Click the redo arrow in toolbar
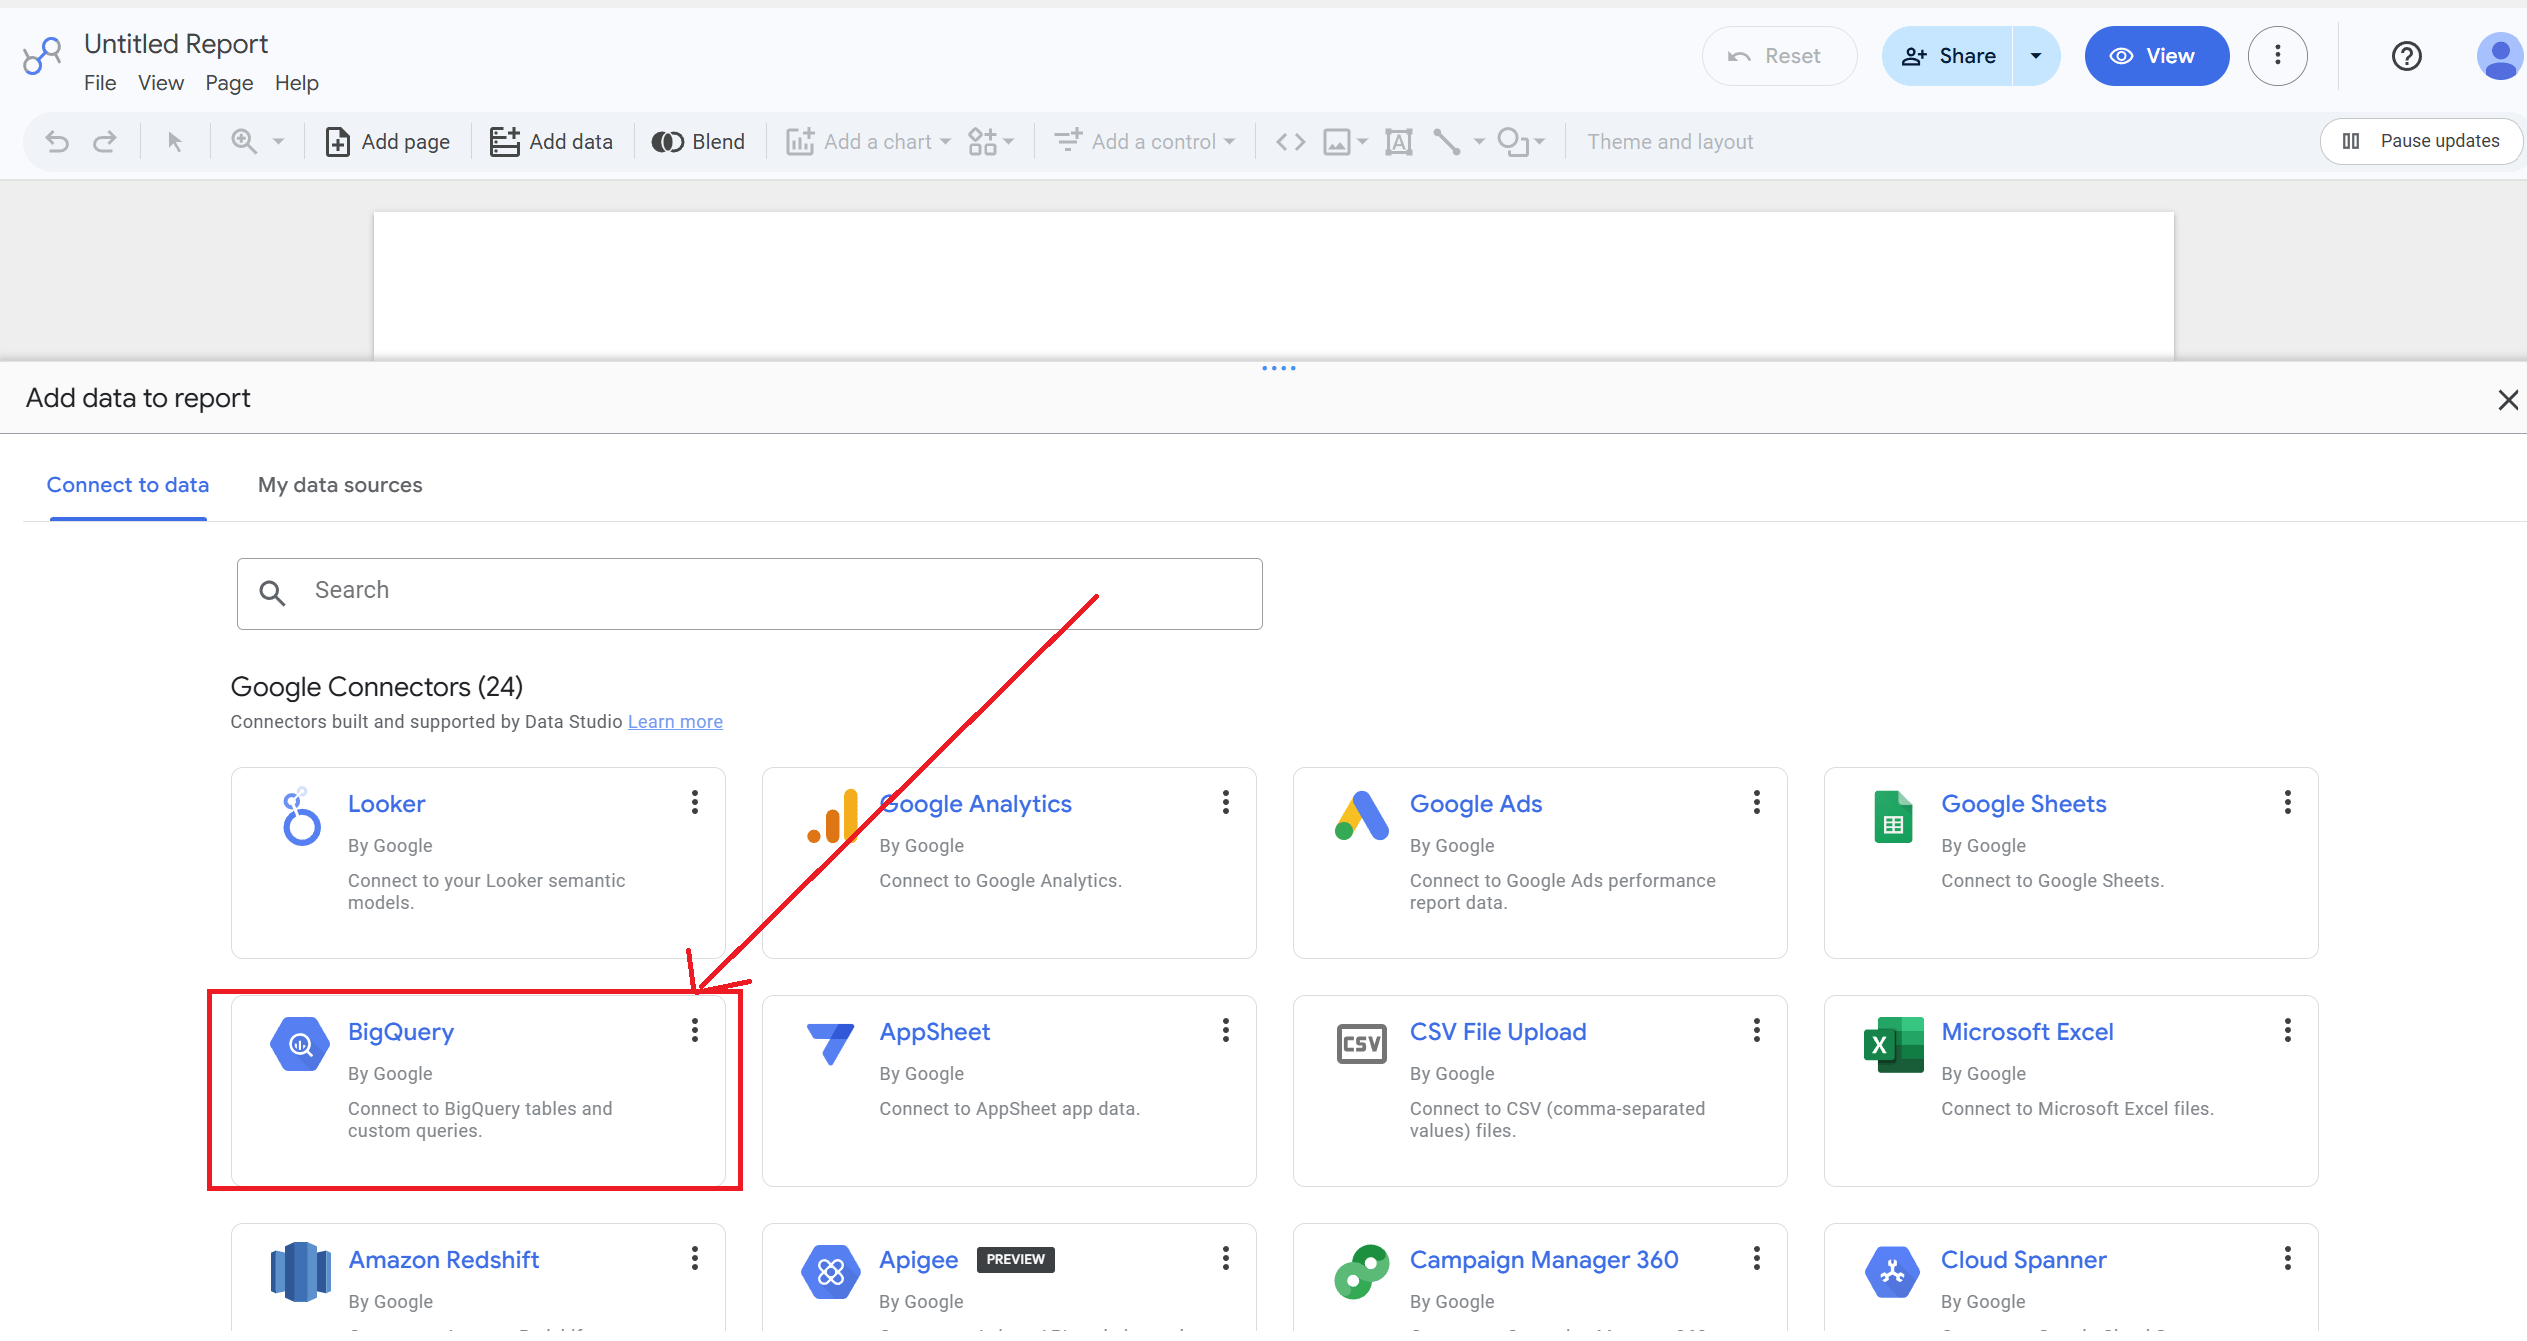The height and width of the screenshot is (1341, 2527). click(105, 142)
